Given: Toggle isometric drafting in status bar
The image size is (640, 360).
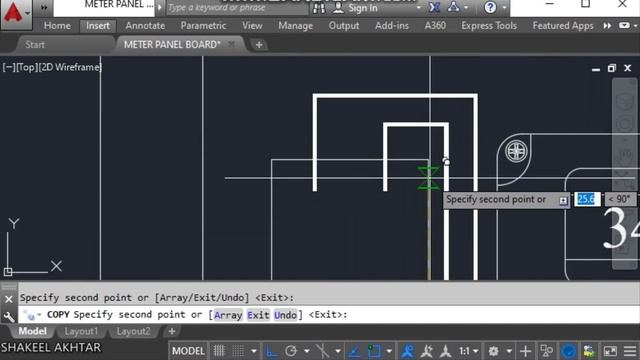Looking at the screenshot, I should (x=322, y=351).
